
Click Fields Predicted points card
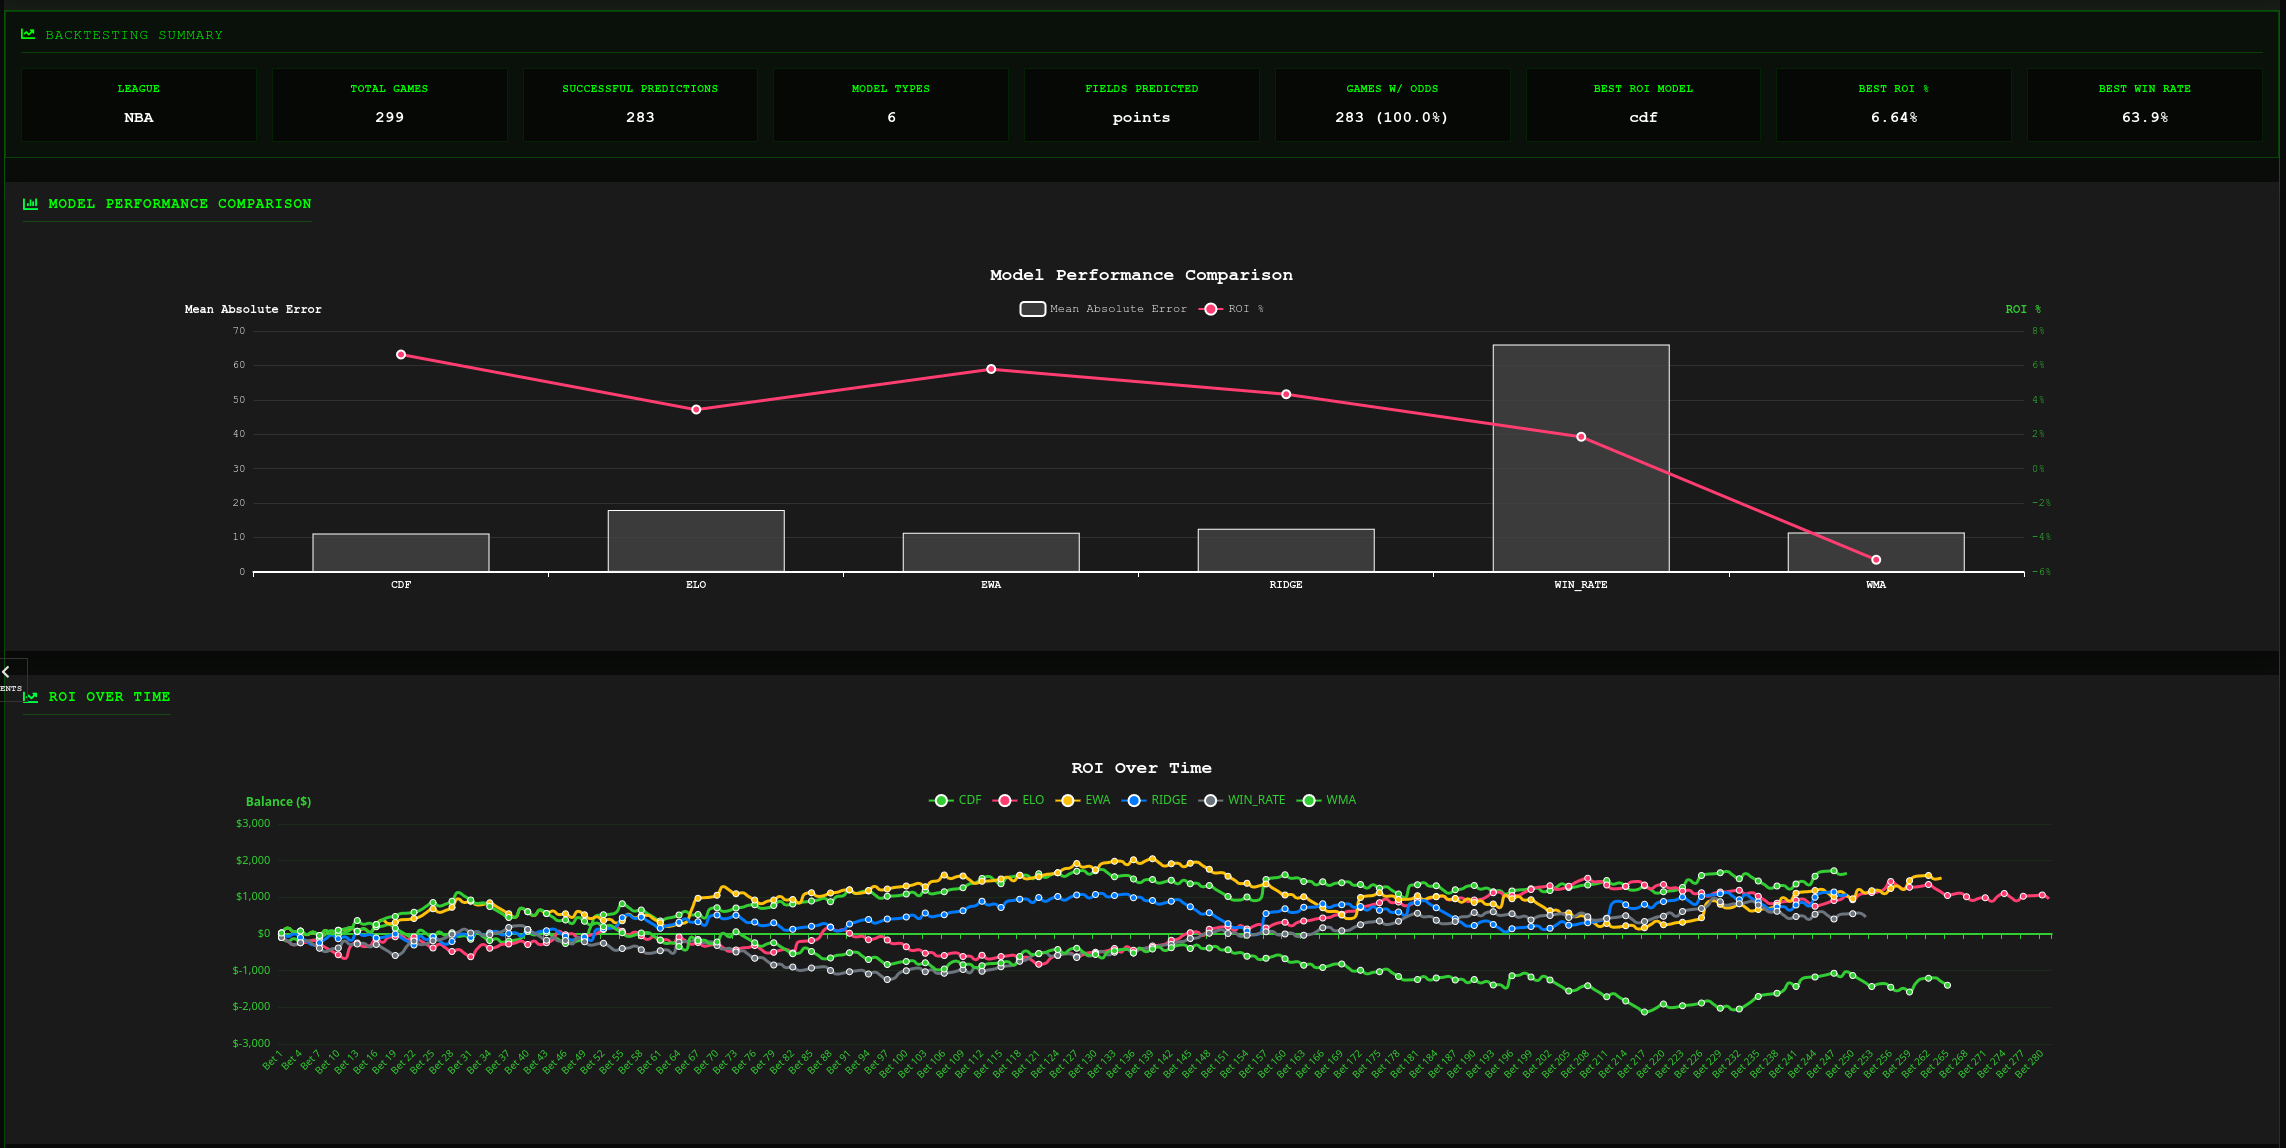(x=1141, y=105)
